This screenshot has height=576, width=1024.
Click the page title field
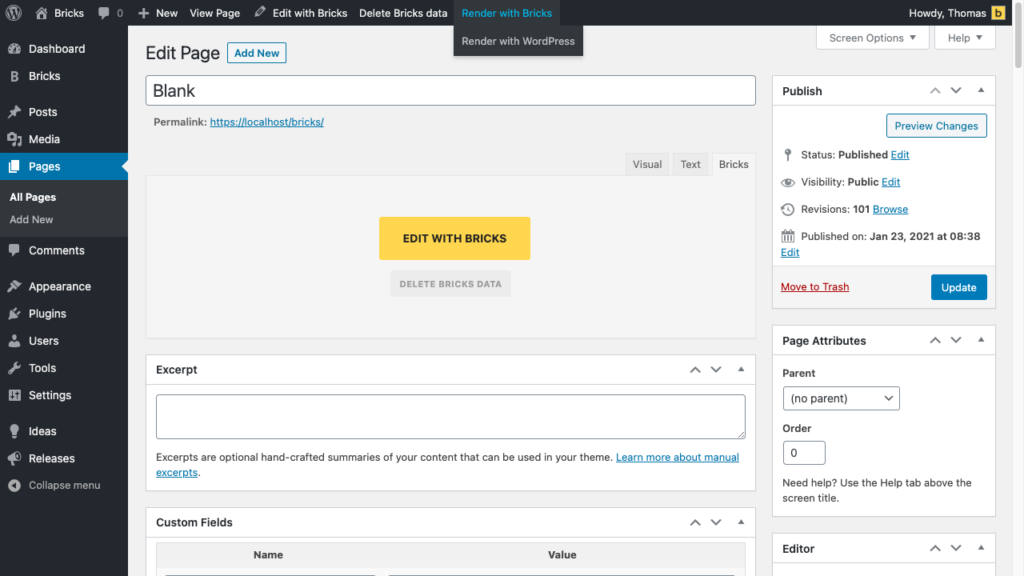(x=450, y=90)
